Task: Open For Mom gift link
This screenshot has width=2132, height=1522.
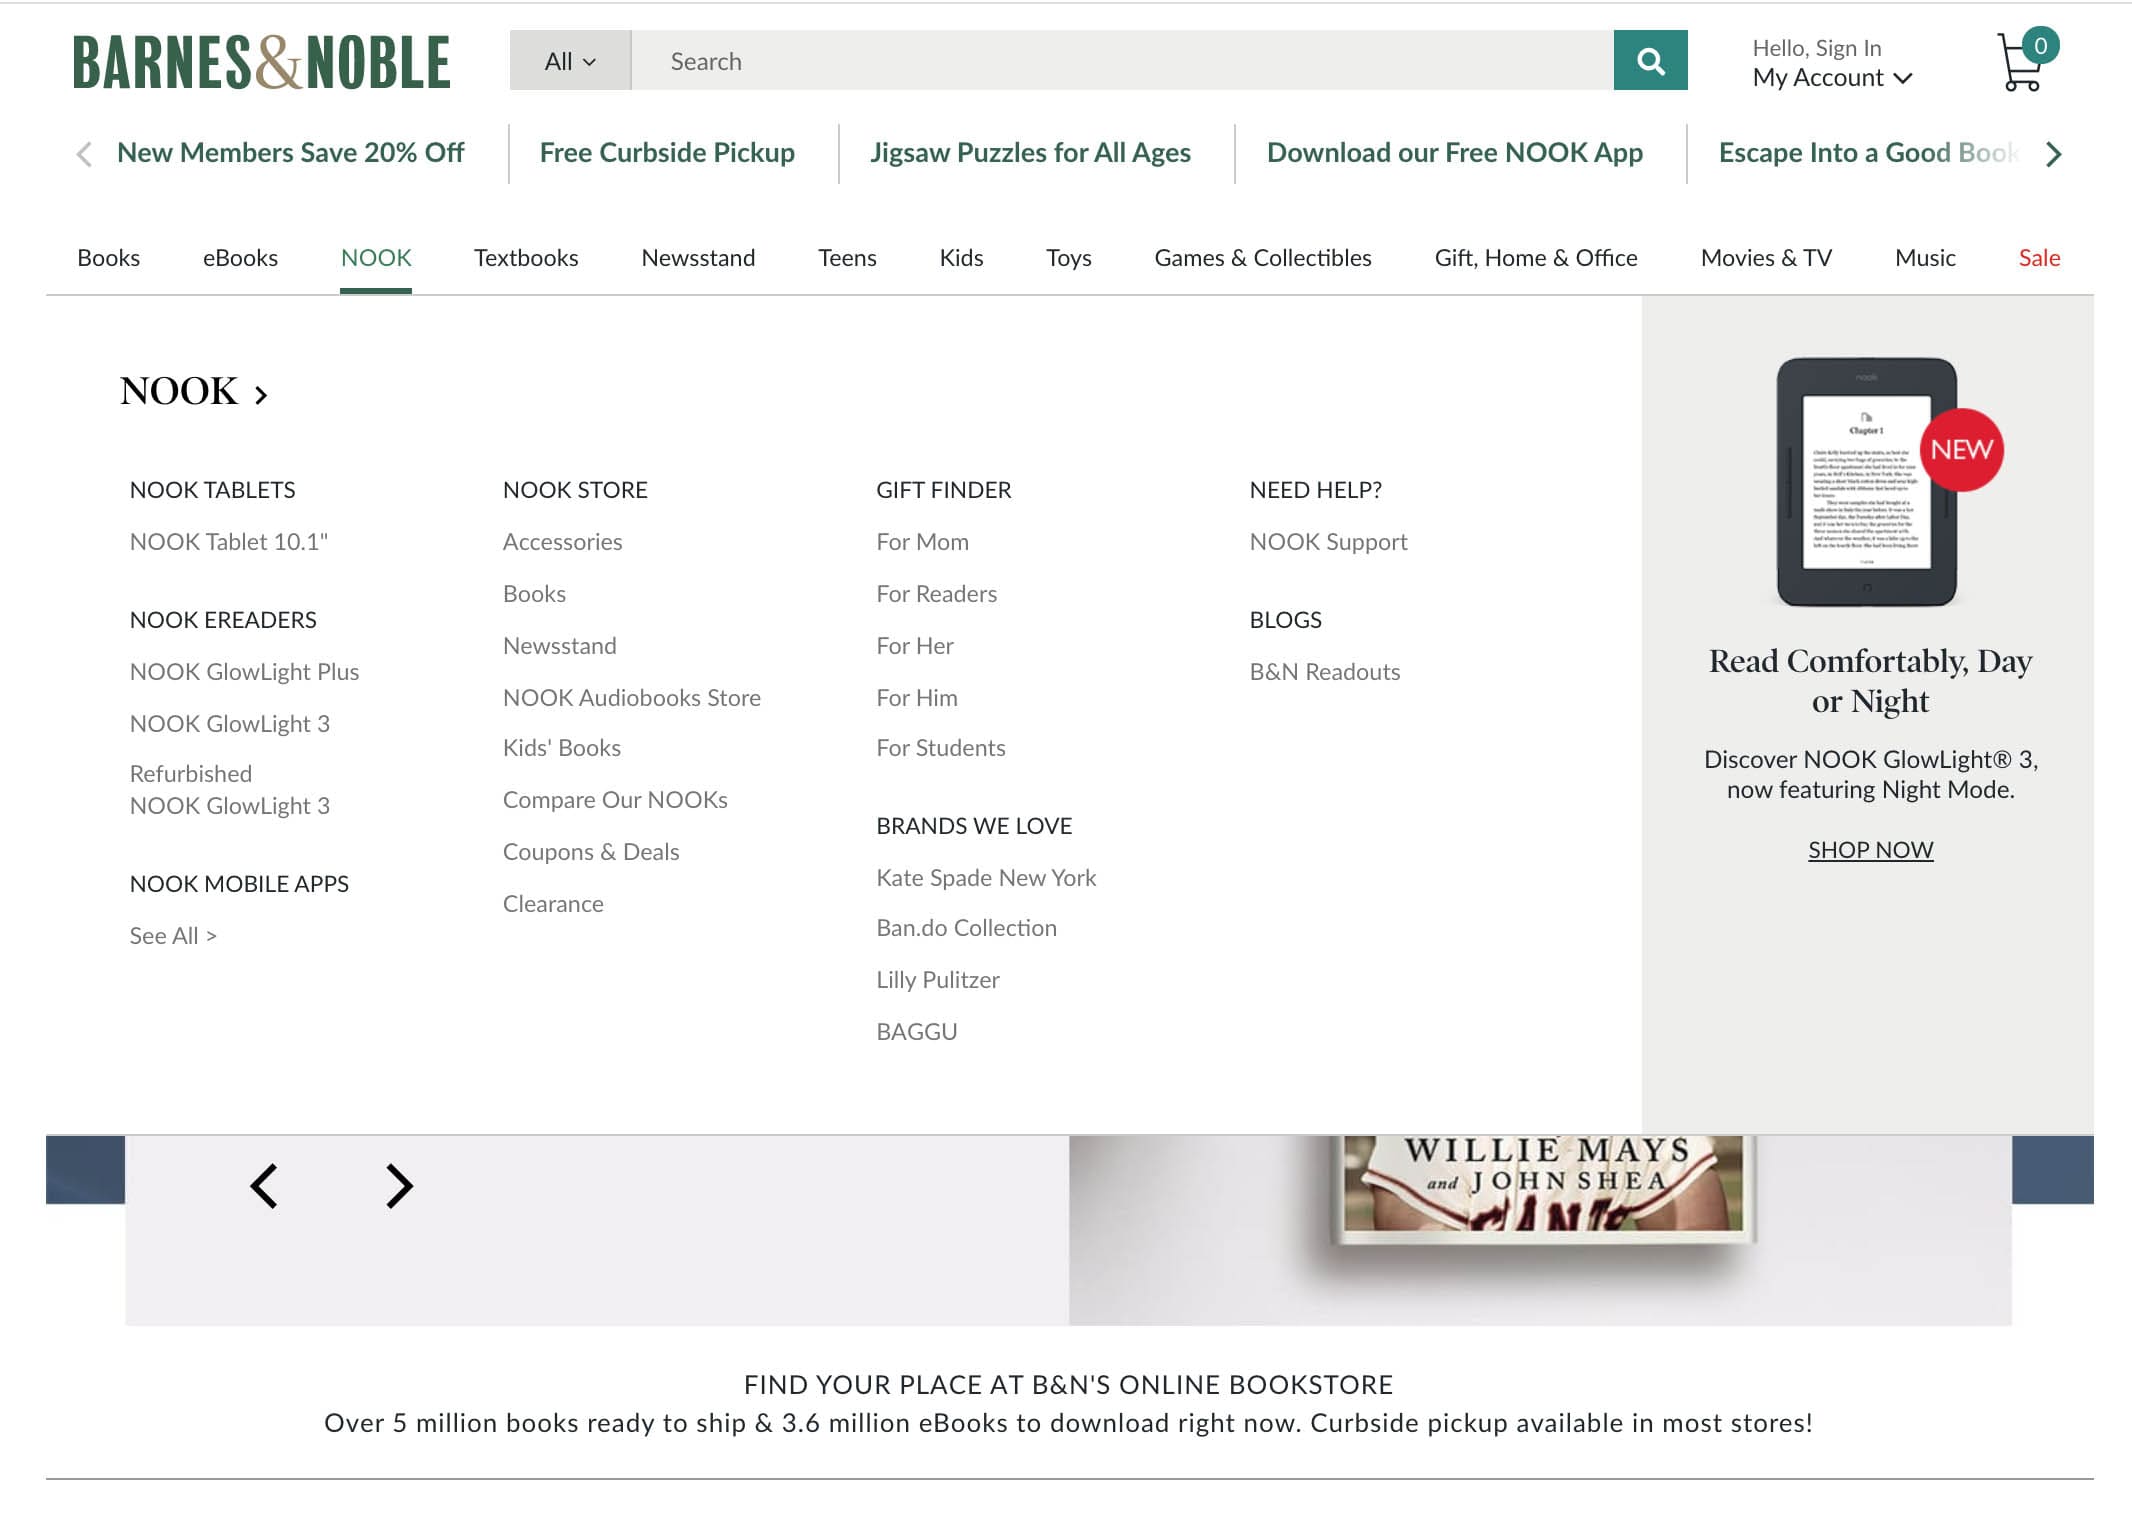Action: [x=922, y=542]
